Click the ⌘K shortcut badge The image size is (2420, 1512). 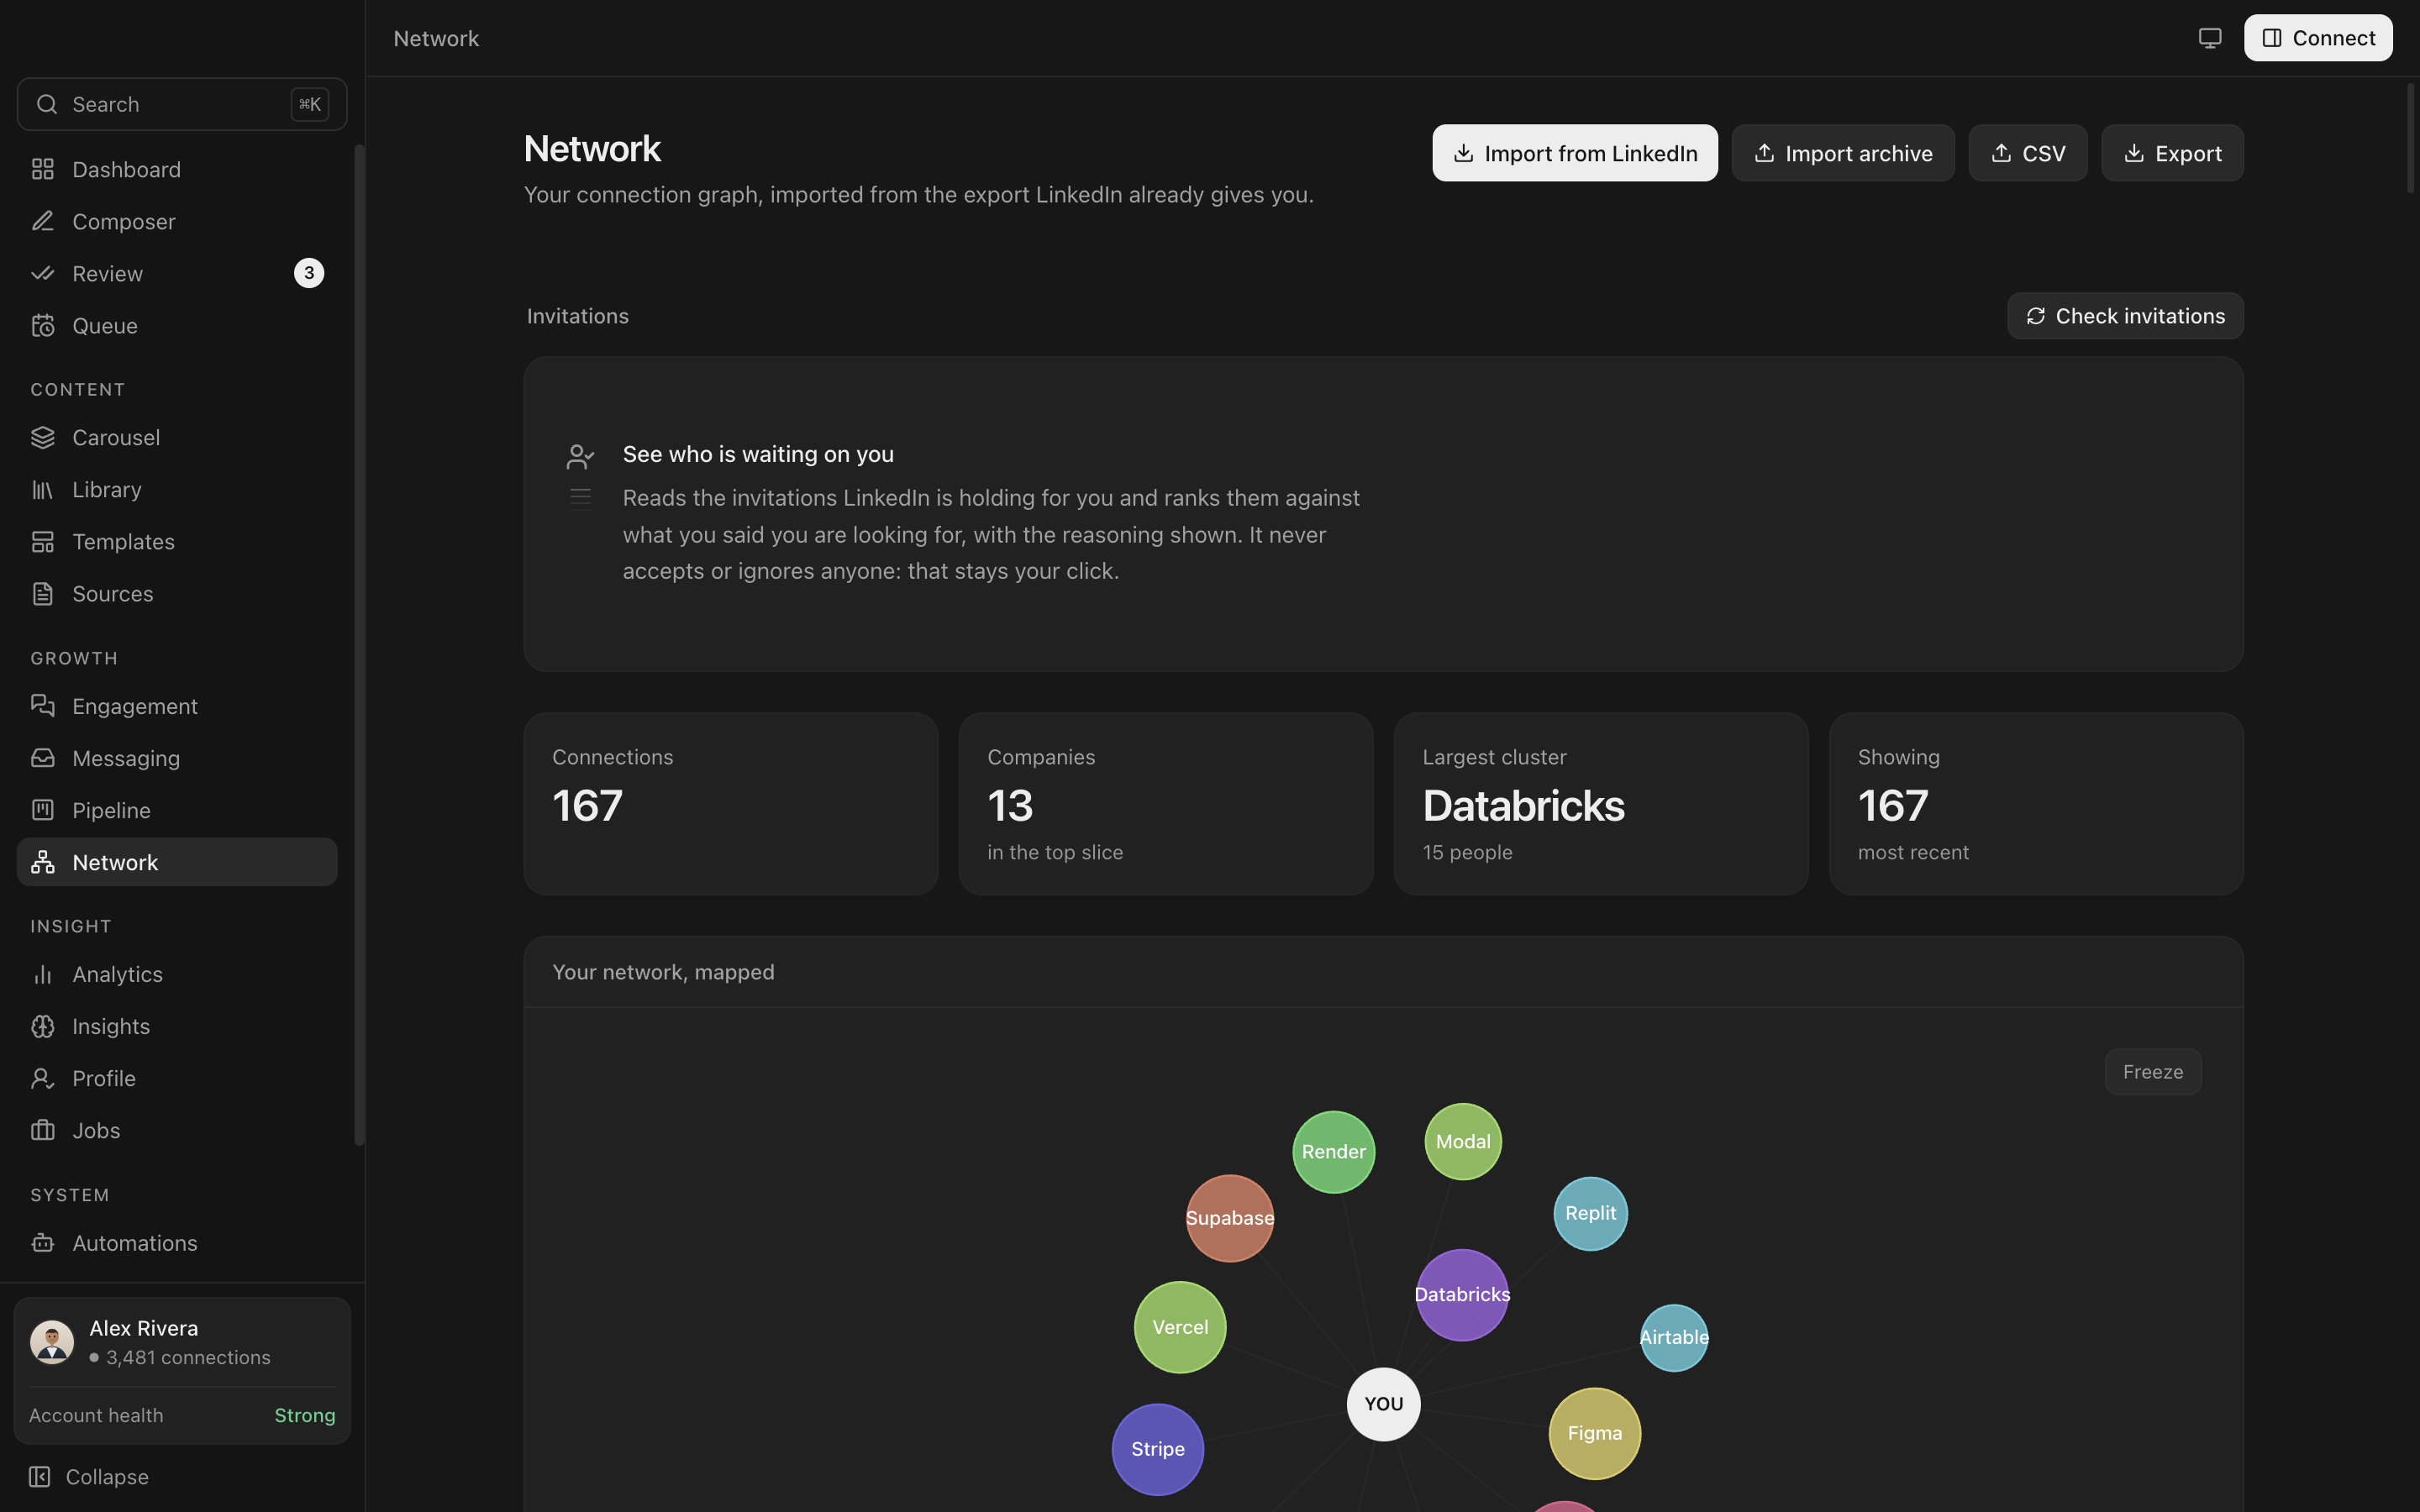(x=310, y=104)
